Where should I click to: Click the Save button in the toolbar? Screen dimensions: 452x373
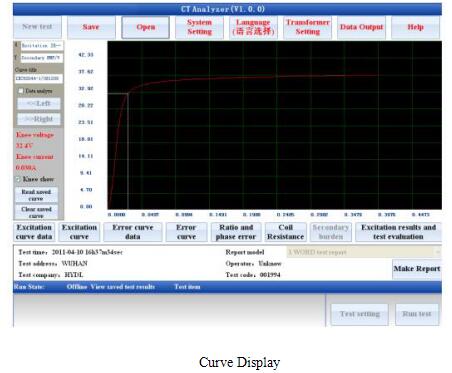coord(91,27)
